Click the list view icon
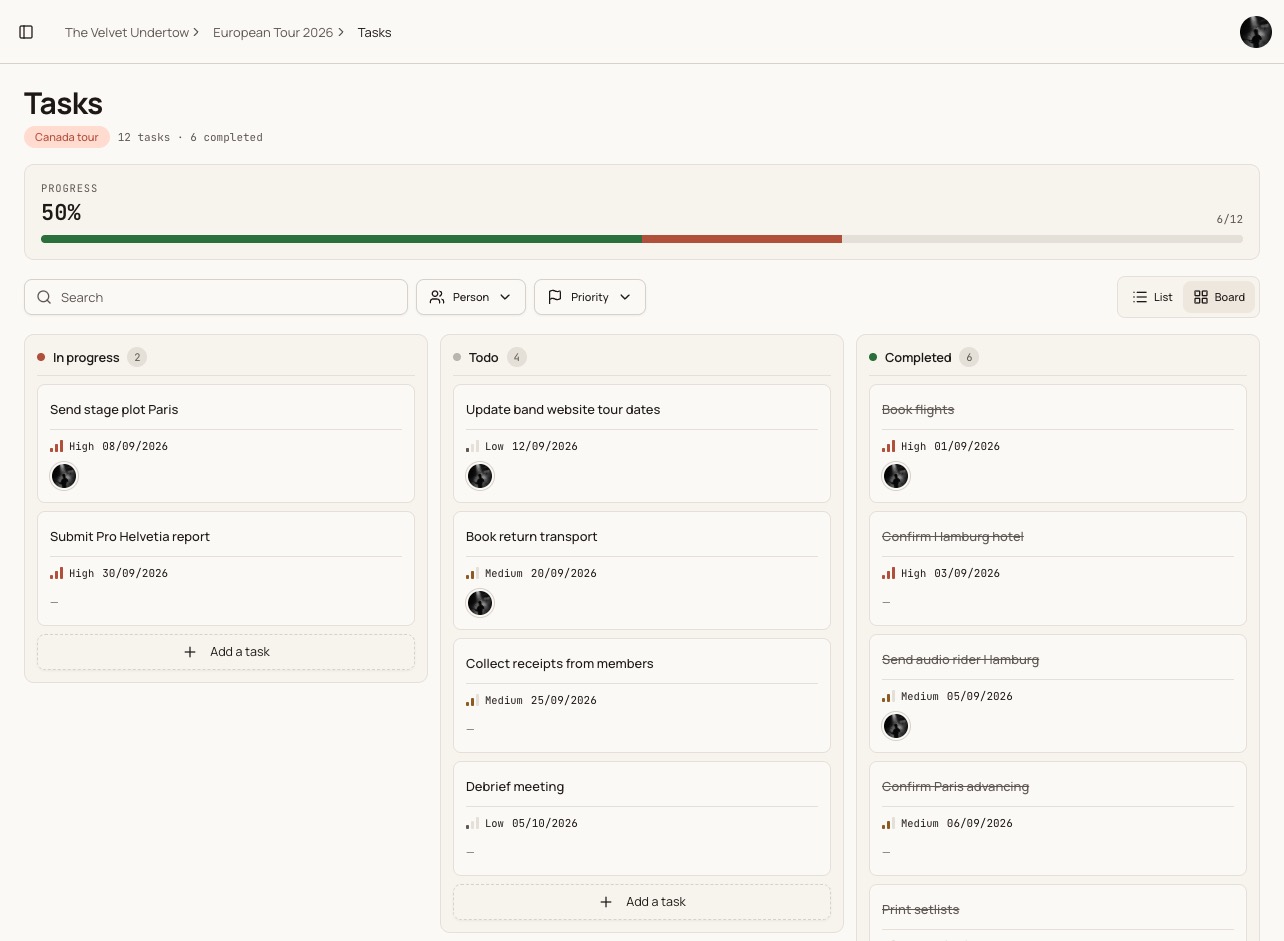The image size is (1284, 941). (1140, 297)
